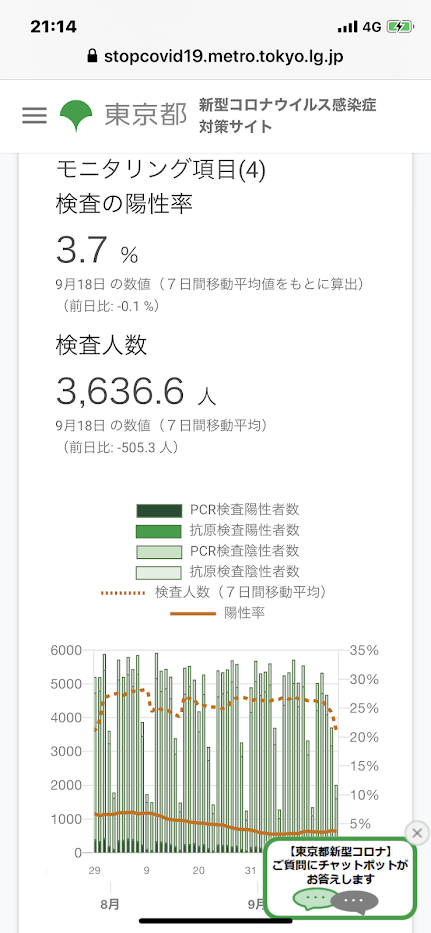Toggle the 陽性率 line legend
The image size is (431, 933).
coord(218,612)
